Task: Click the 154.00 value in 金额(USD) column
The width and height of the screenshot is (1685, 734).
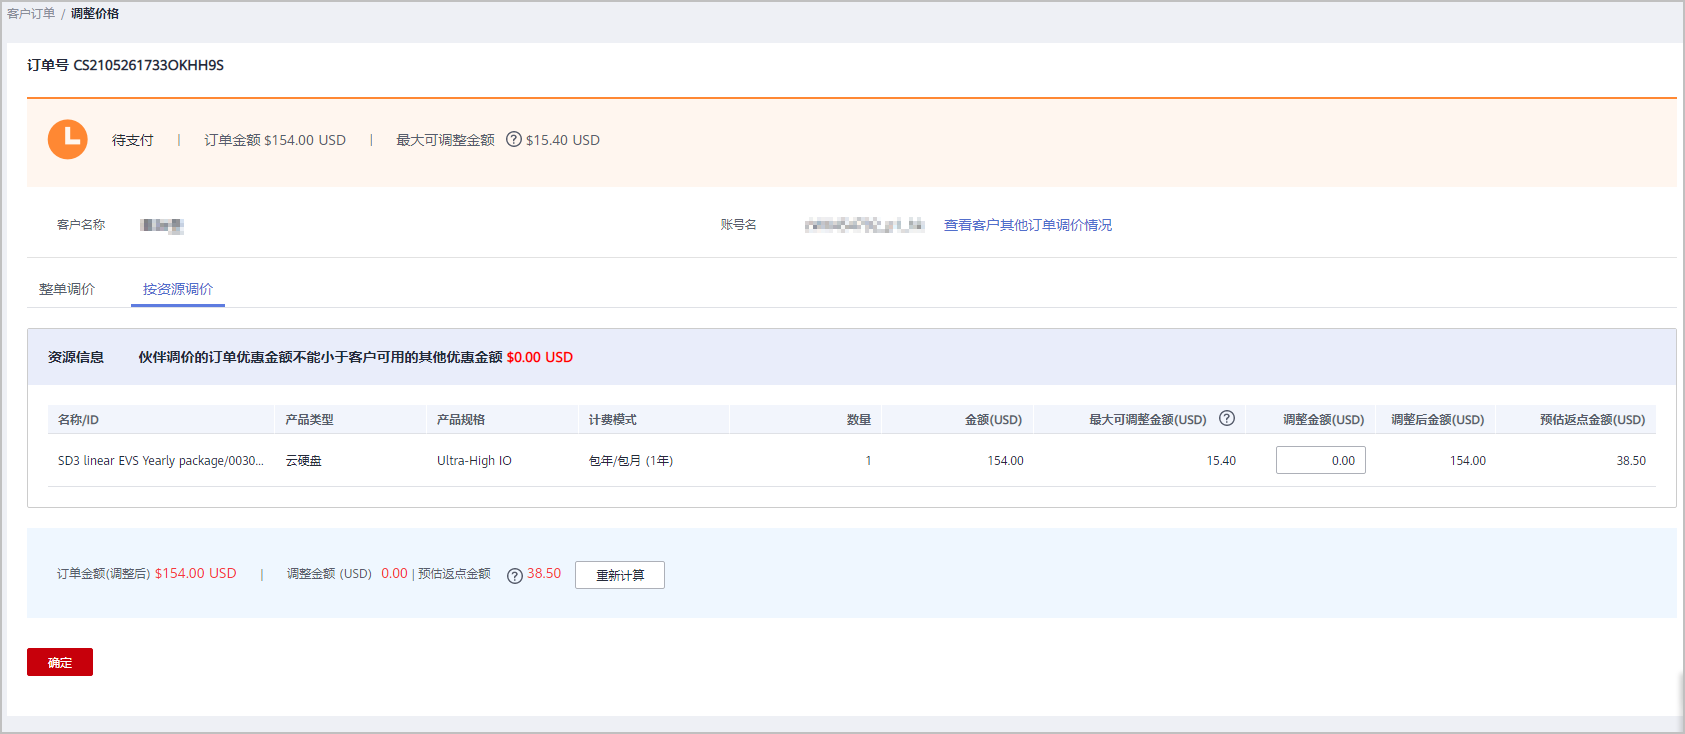Action: click(1006, 461)
